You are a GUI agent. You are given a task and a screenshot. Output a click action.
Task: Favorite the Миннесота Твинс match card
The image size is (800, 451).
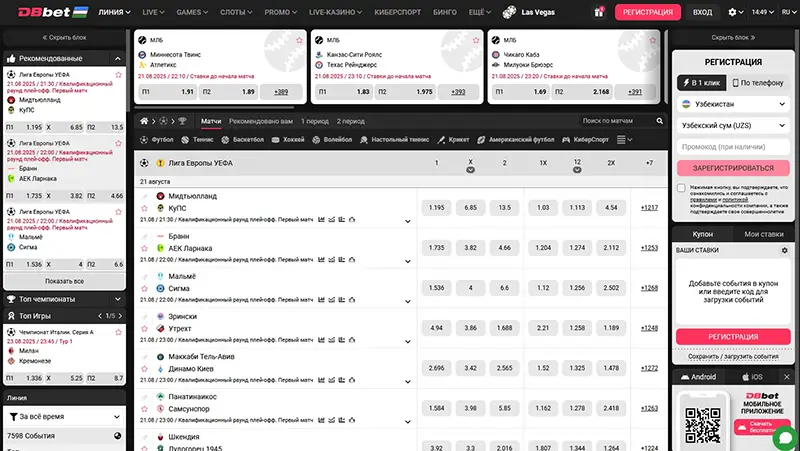299,40
